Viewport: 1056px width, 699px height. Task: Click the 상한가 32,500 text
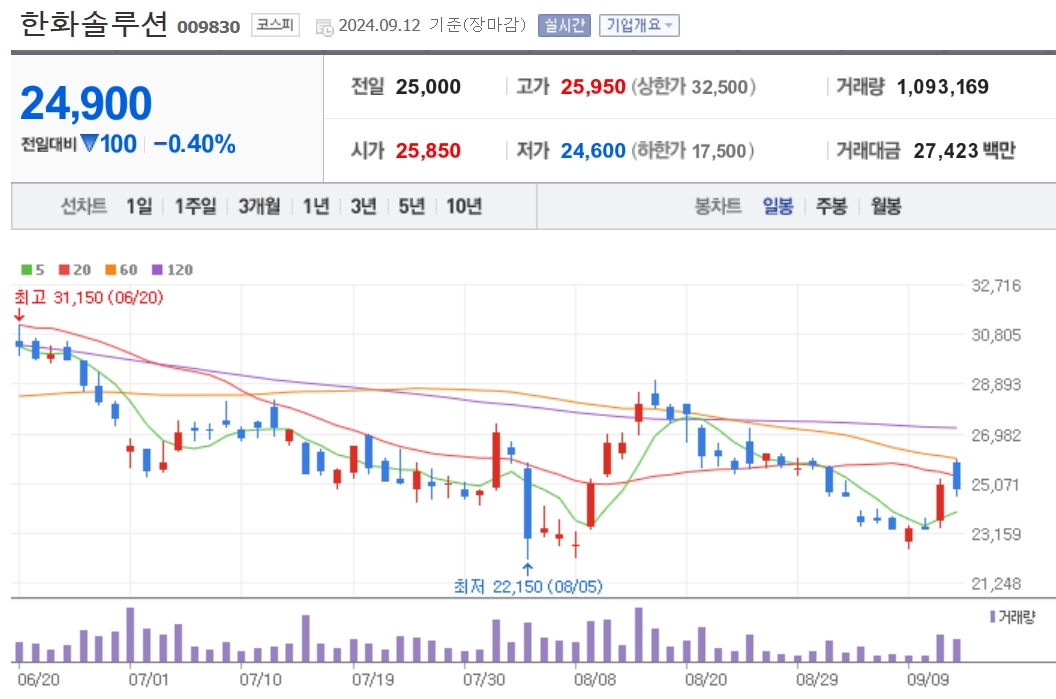pos(694,87)
